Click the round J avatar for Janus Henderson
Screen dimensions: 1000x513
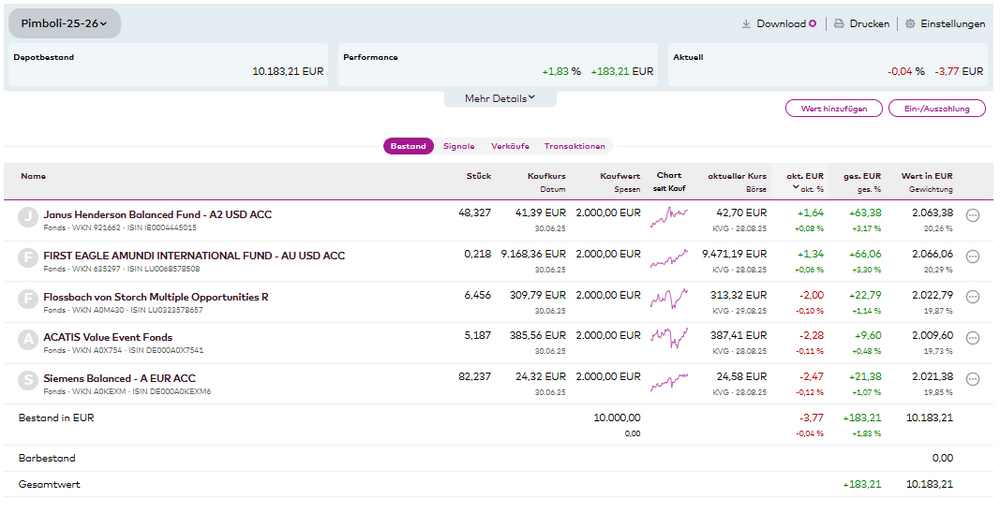[x=28, y=216]
